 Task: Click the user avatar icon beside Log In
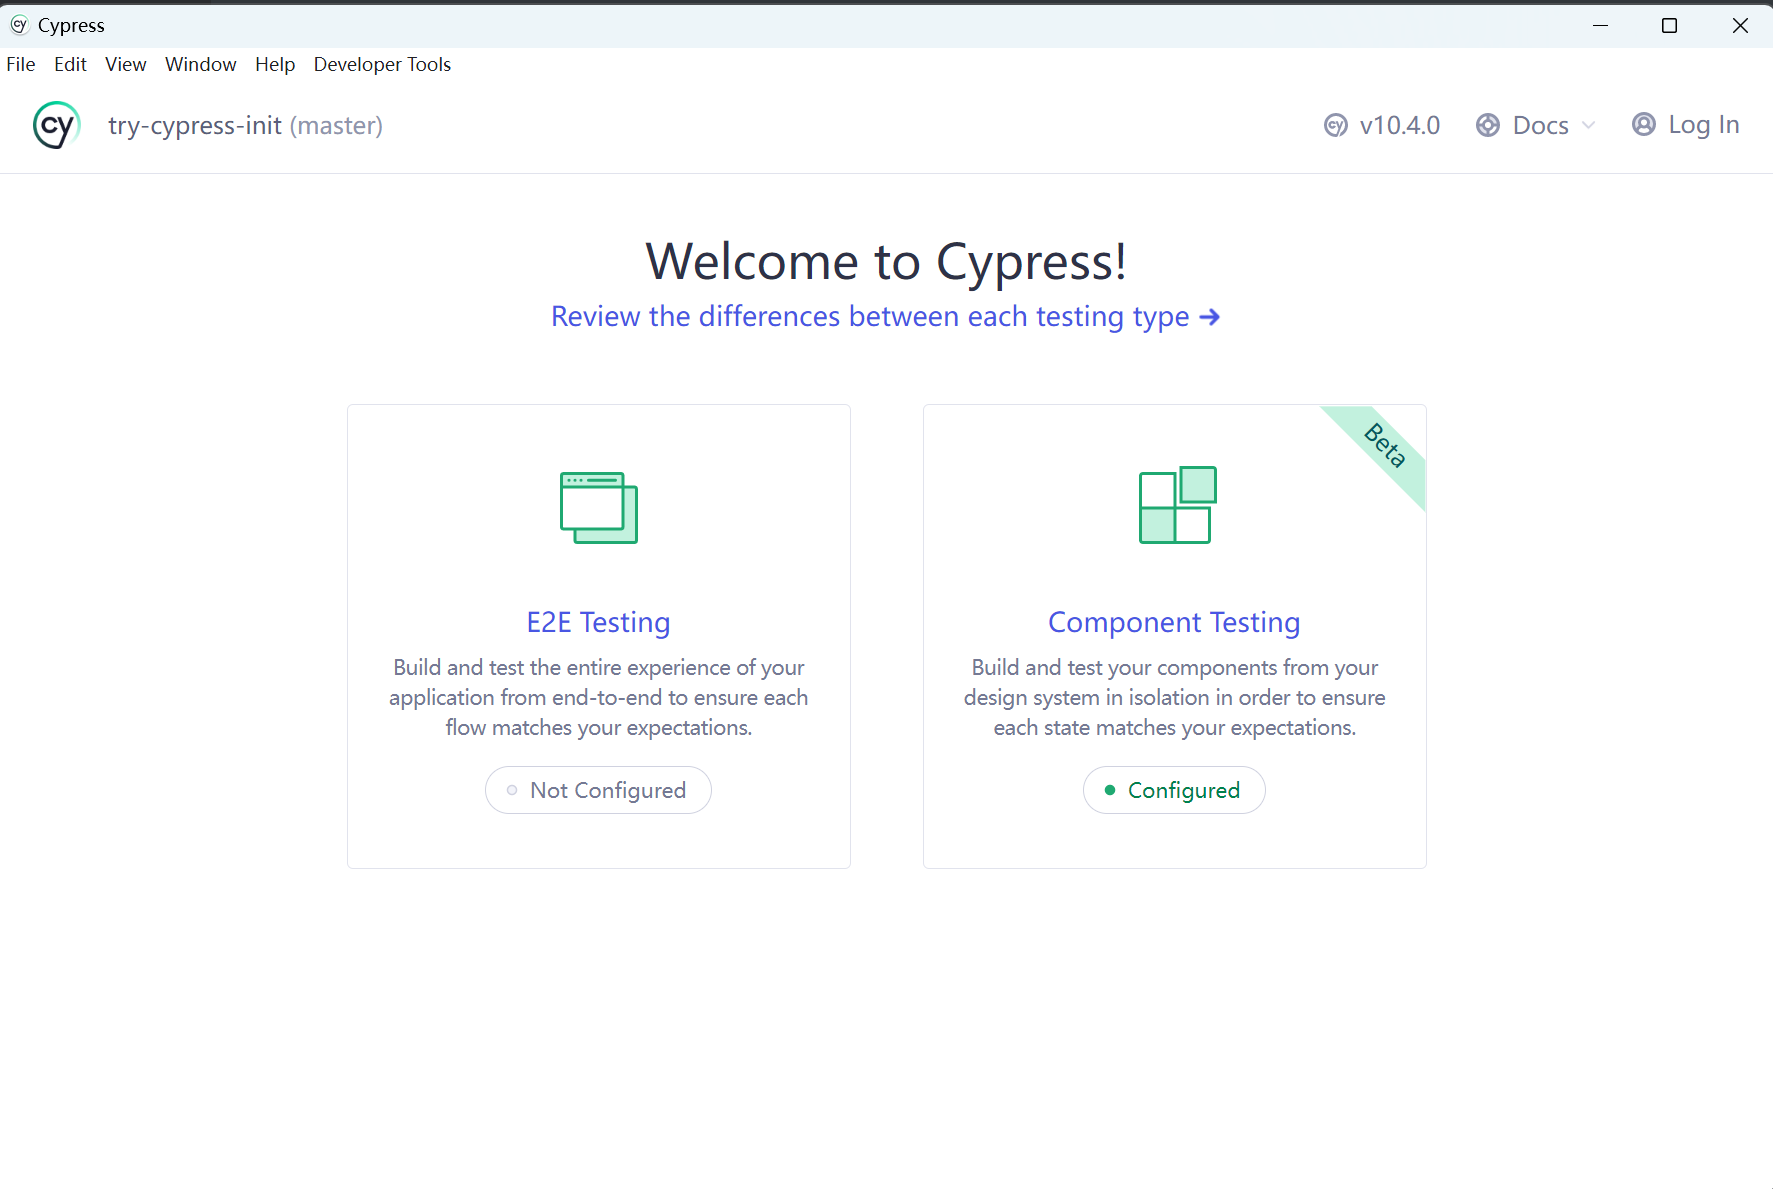click(1644, 124)
